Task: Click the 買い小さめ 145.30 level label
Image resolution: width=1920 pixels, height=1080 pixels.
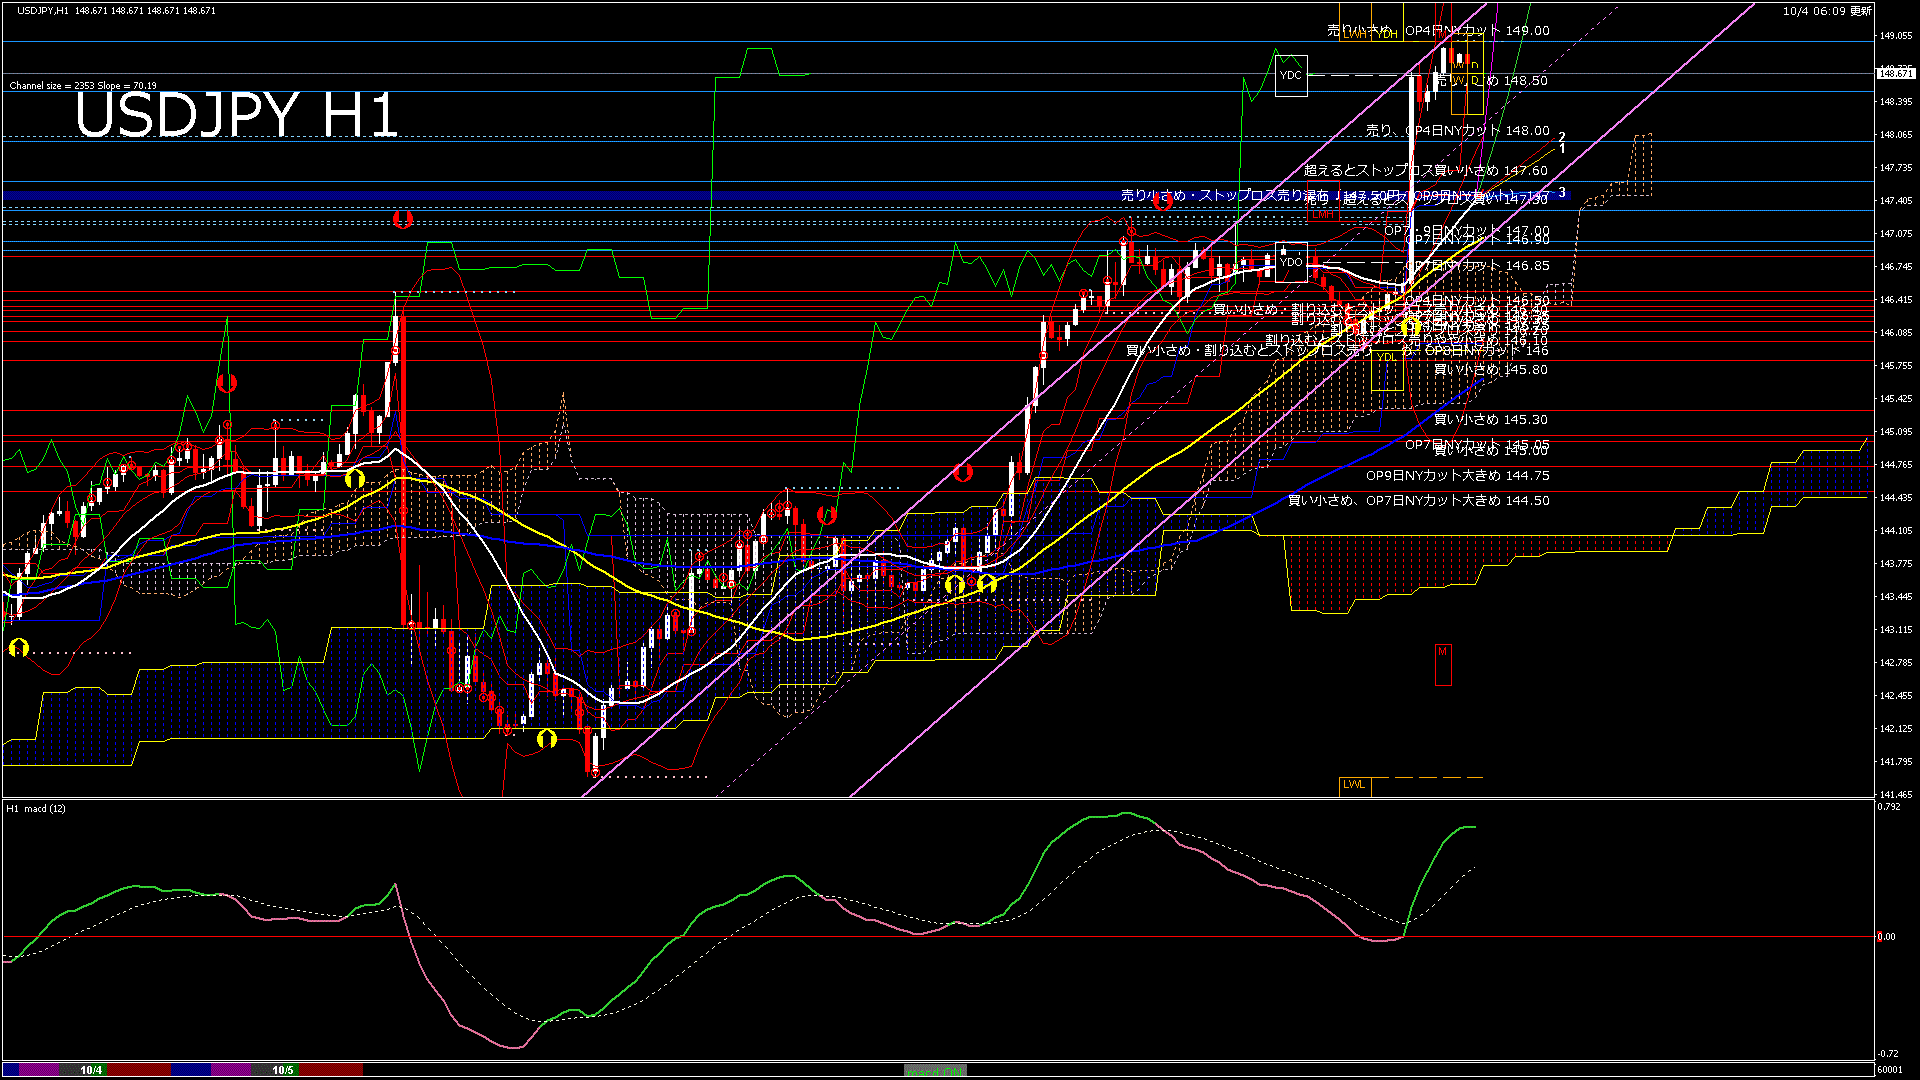Action: coord(1490,420)
